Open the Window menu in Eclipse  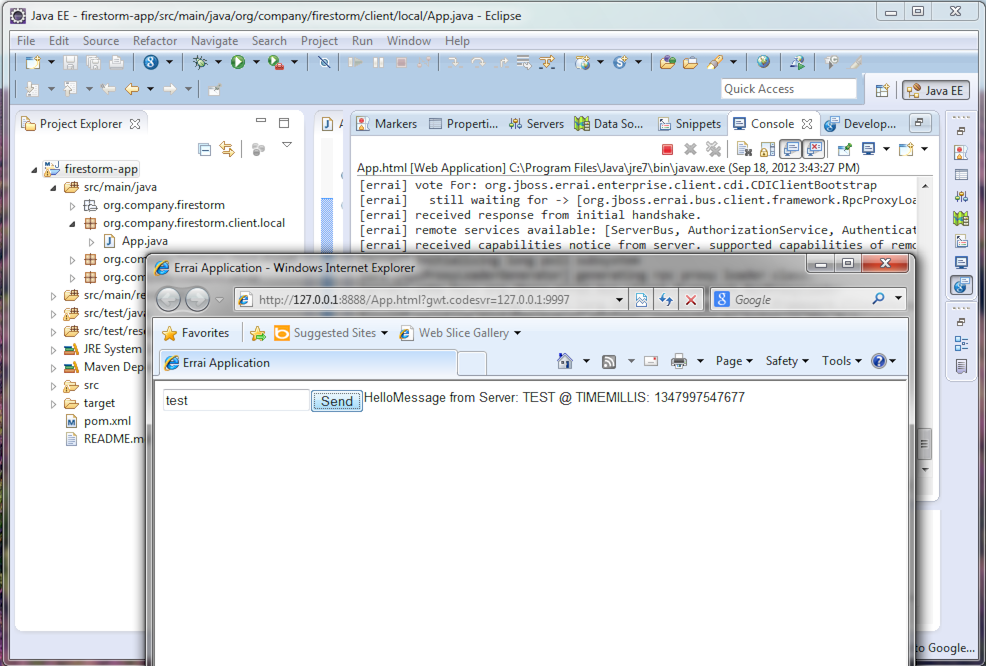click(x=409, y=41)
